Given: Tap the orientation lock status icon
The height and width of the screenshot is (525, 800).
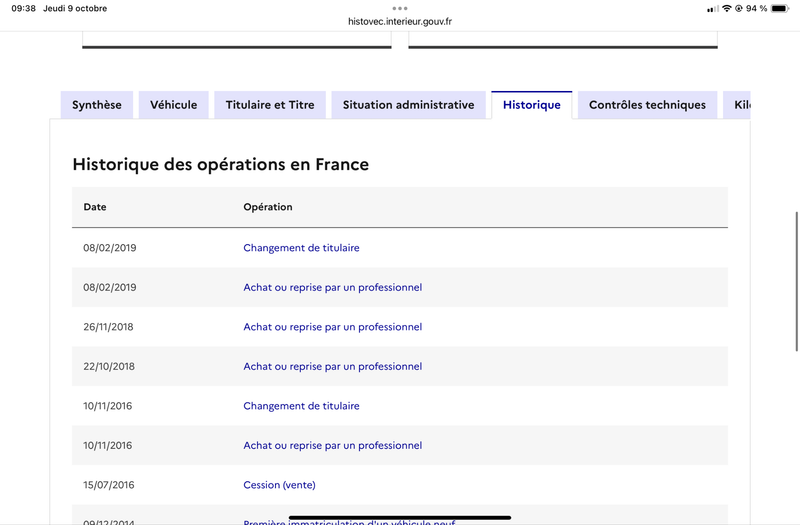Looking at the screenshot, I should pos(738,8).
